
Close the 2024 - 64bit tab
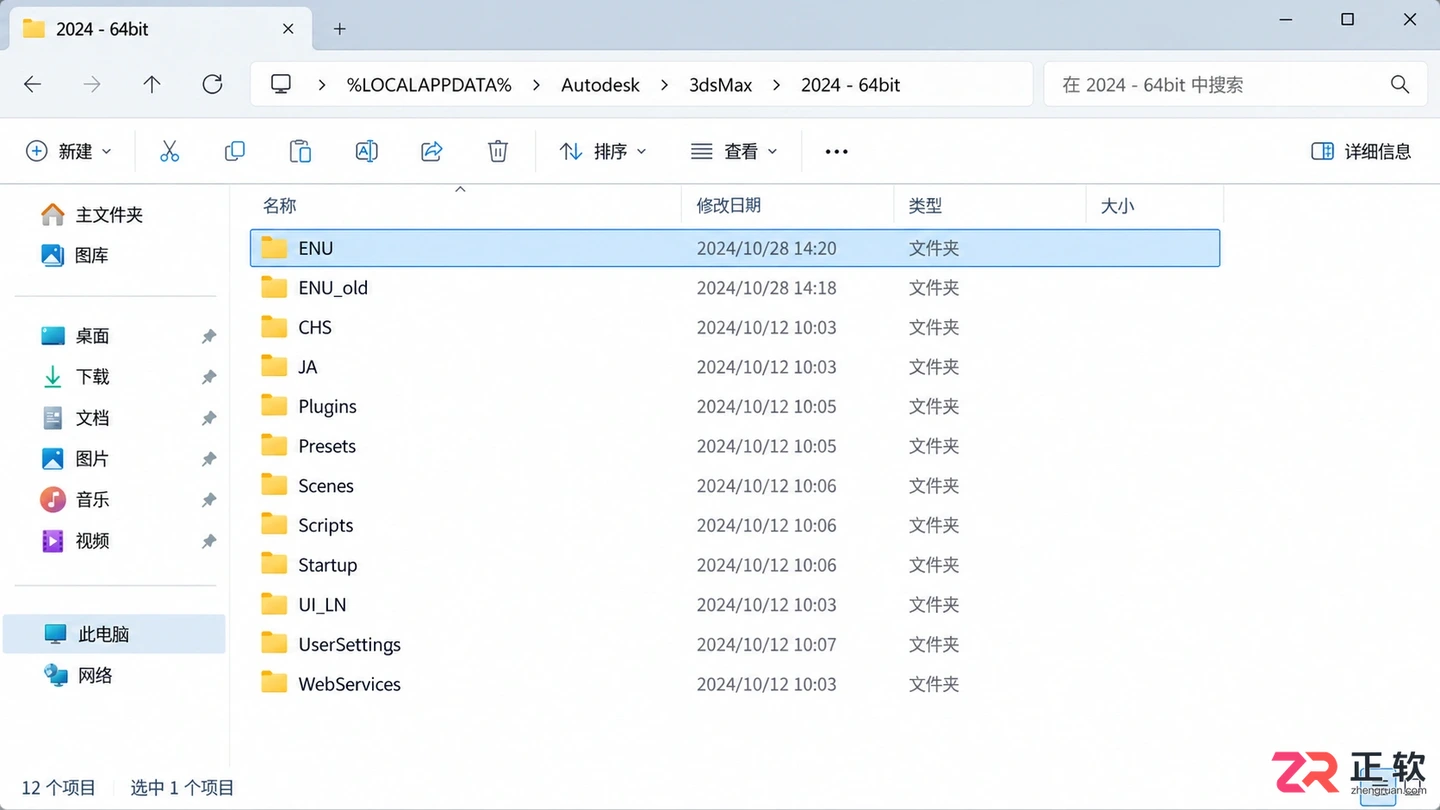288,29
